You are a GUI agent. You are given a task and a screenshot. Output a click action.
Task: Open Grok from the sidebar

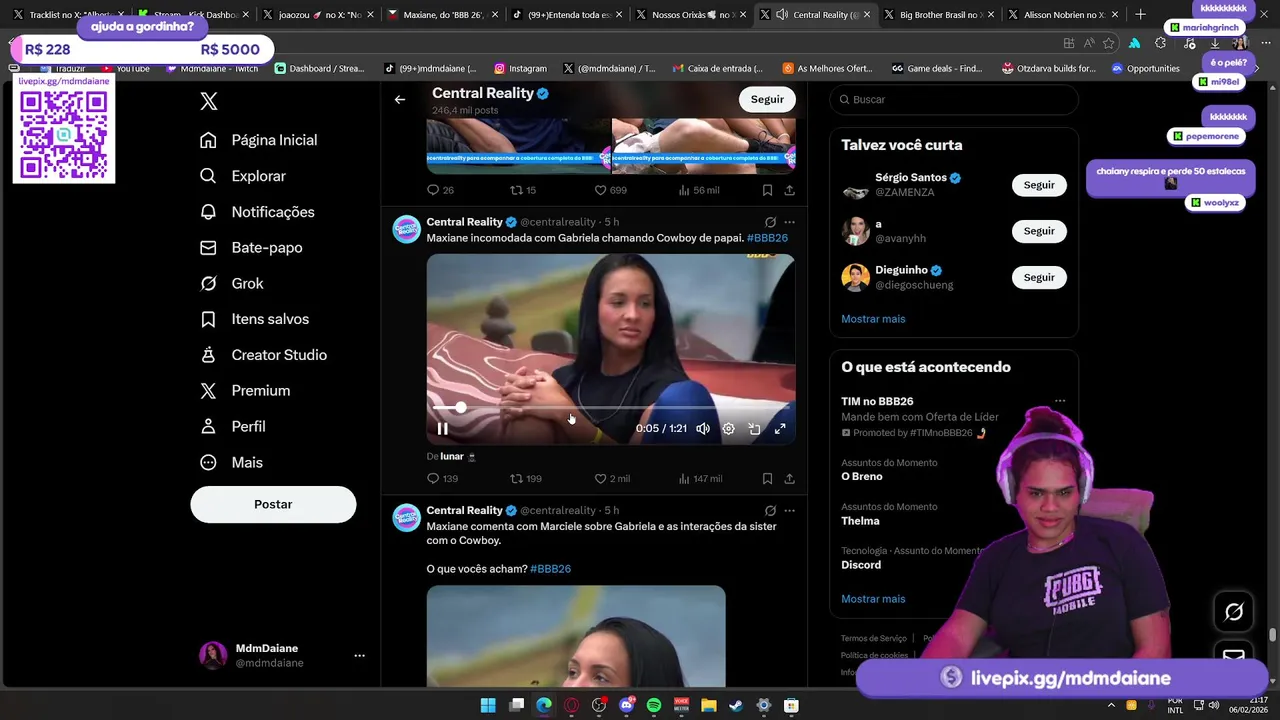click(231, 284)
